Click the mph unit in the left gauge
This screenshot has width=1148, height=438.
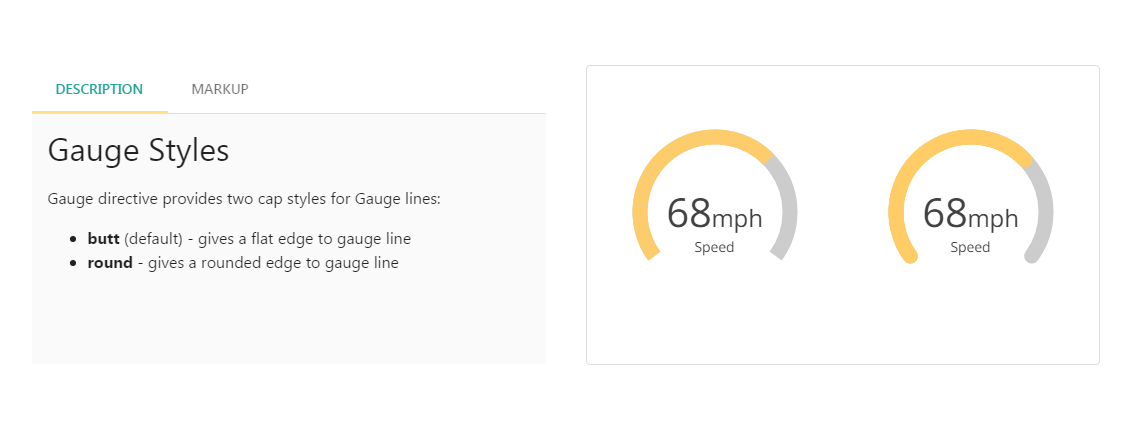[738, 218]
